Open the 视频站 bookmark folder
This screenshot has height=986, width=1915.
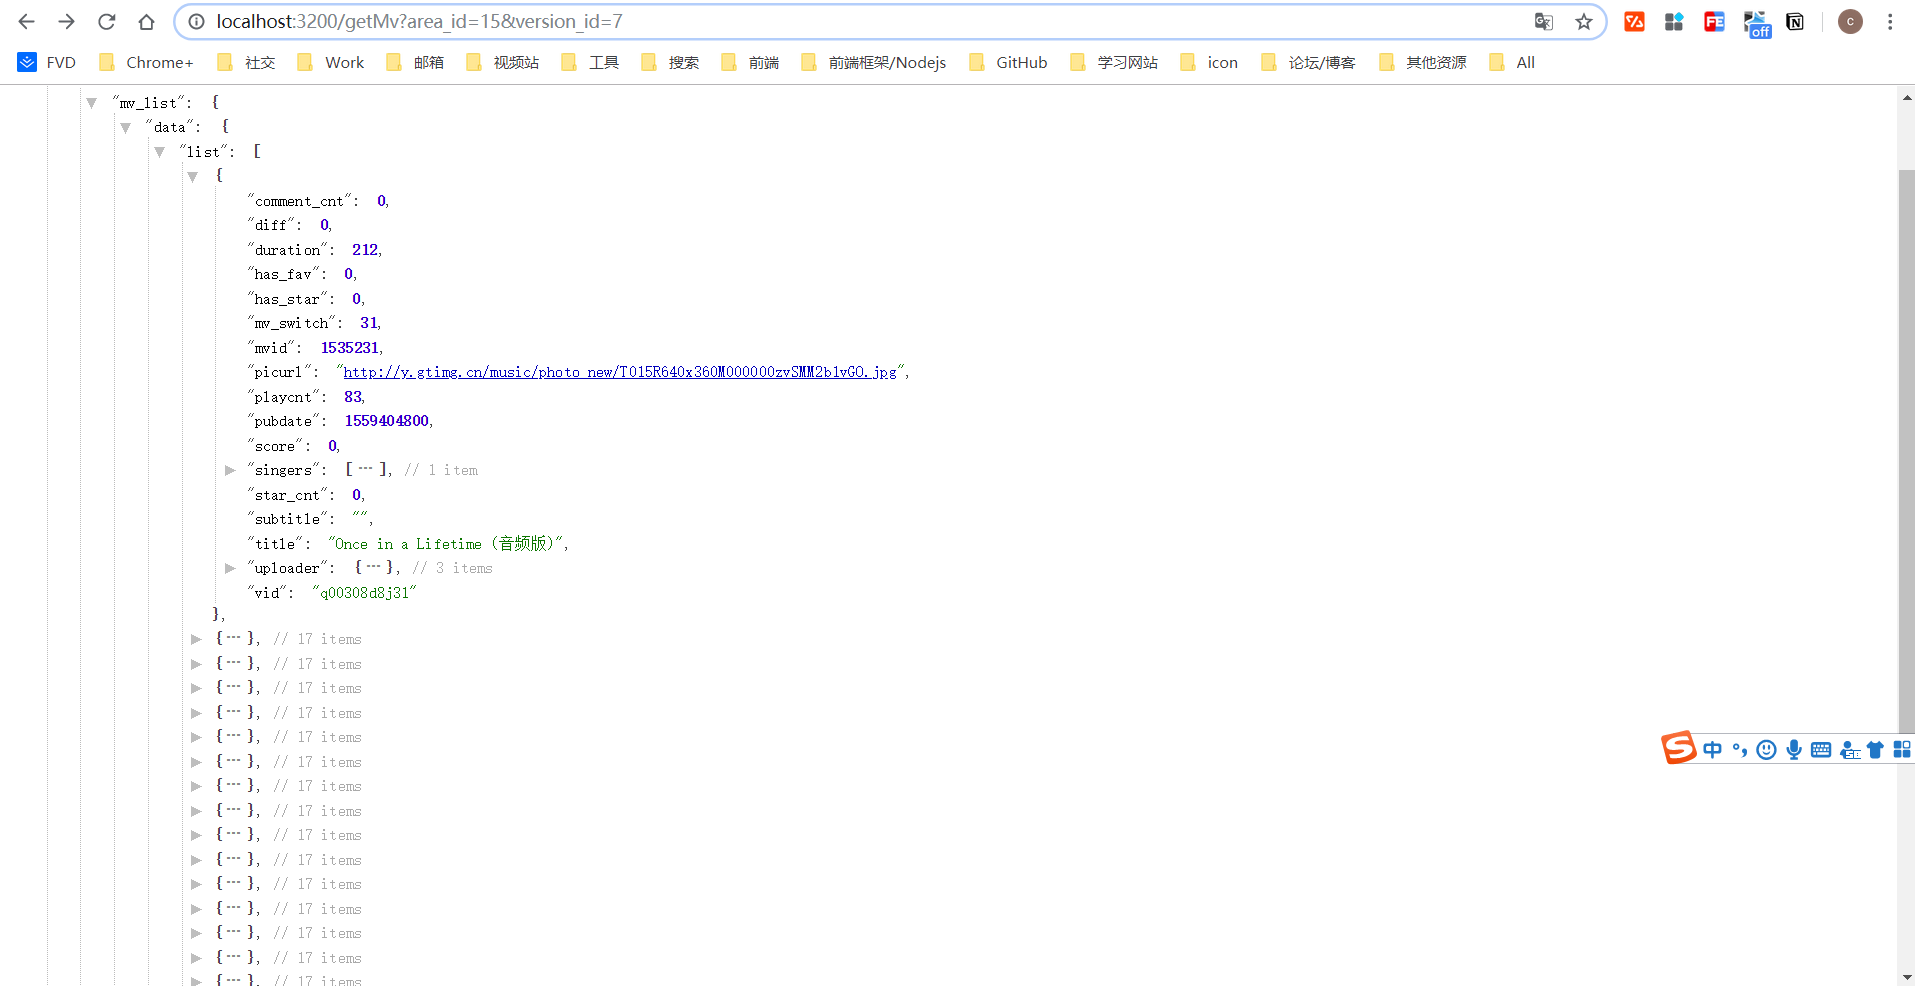(502, 62)
